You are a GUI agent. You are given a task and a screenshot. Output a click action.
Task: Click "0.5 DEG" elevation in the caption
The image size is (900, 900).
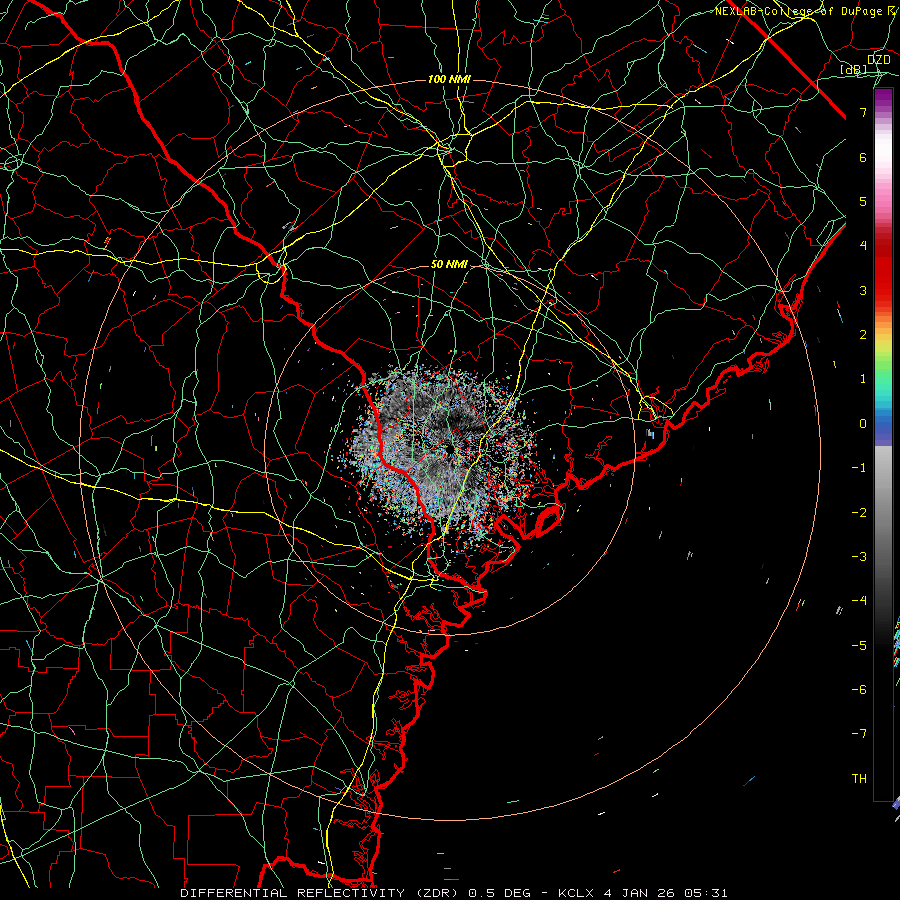coord(499,893)
